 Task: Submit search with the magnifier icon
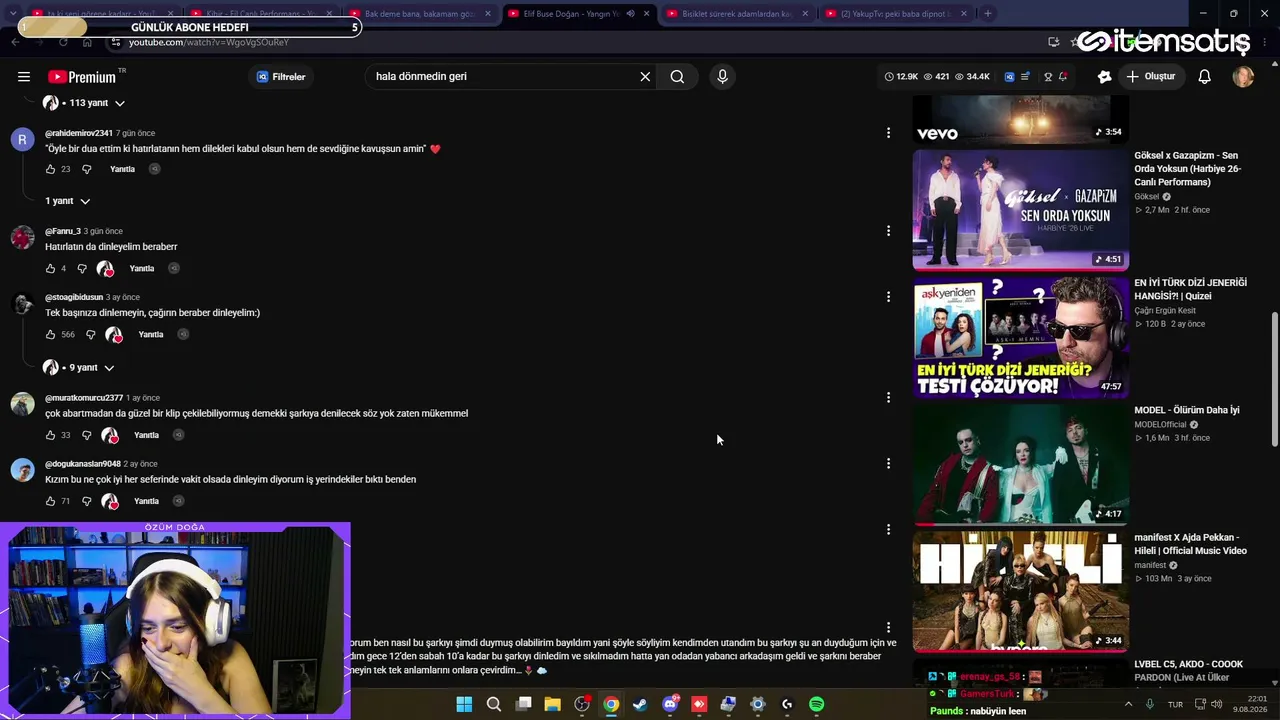[677, 77]
